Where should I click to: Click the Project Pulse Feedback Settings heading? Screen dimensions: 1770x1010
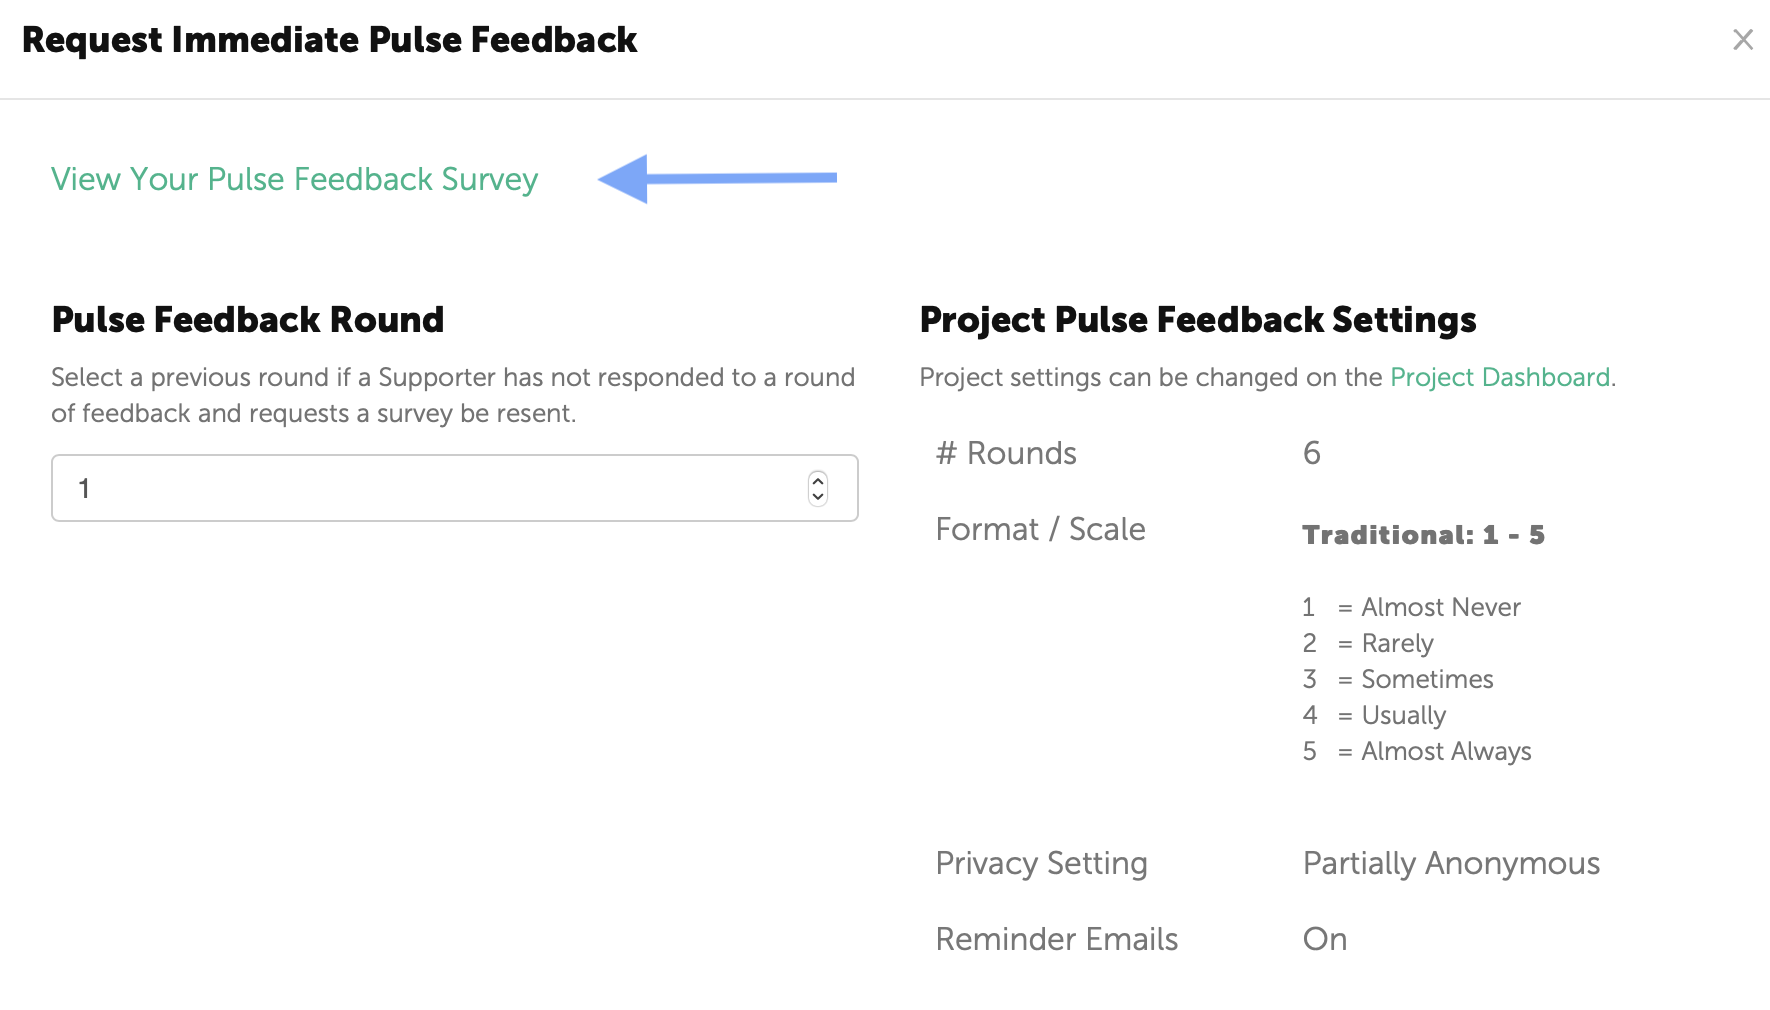click(x=1197, y=320)
